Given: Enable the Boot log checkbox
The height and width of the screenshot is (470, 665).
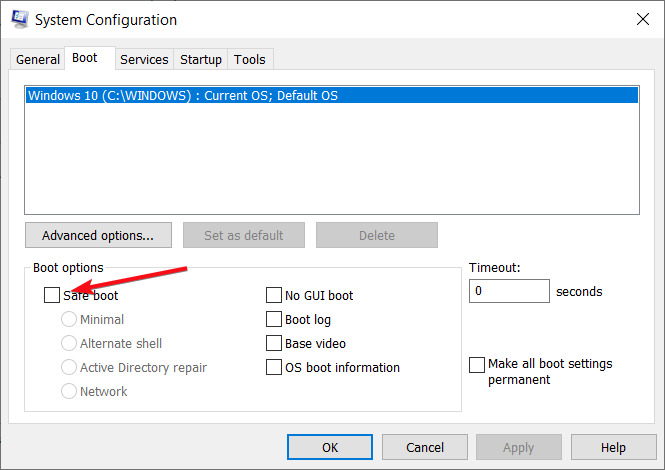Looking at the screenshot, I should point(274,319).
